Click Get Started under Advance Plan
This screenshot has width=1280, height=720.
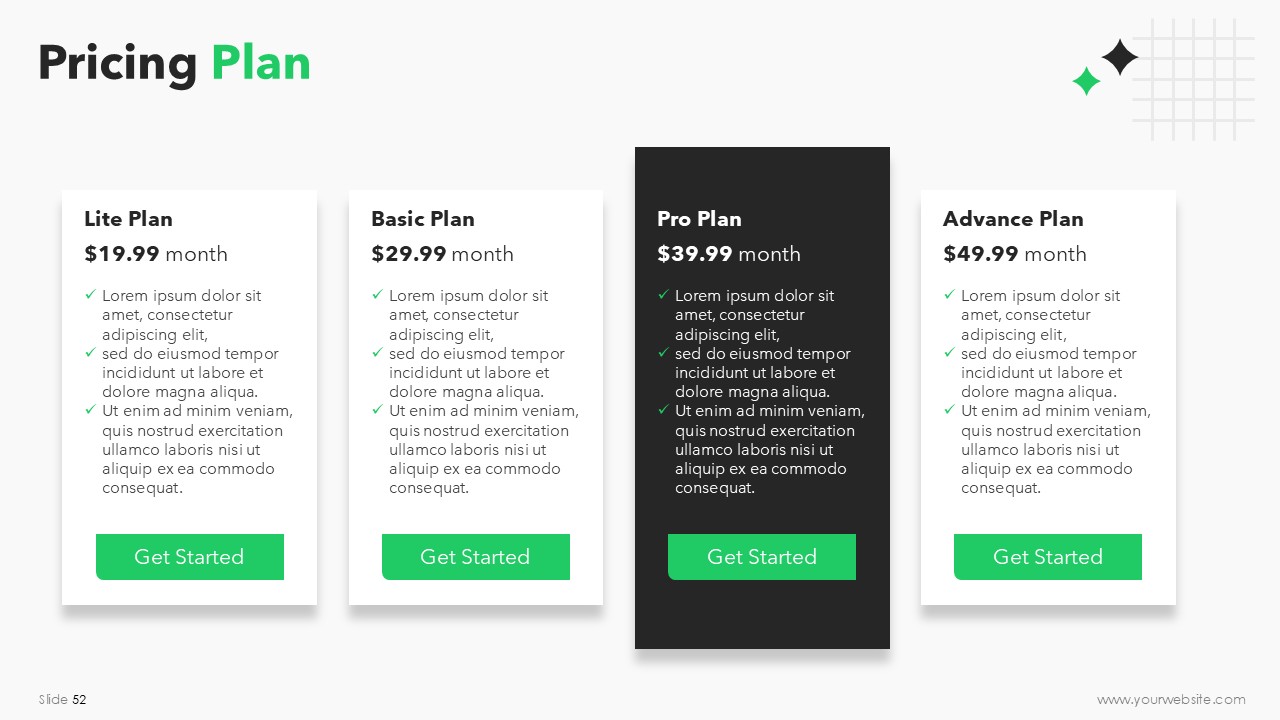click(x=1048, y=557)
